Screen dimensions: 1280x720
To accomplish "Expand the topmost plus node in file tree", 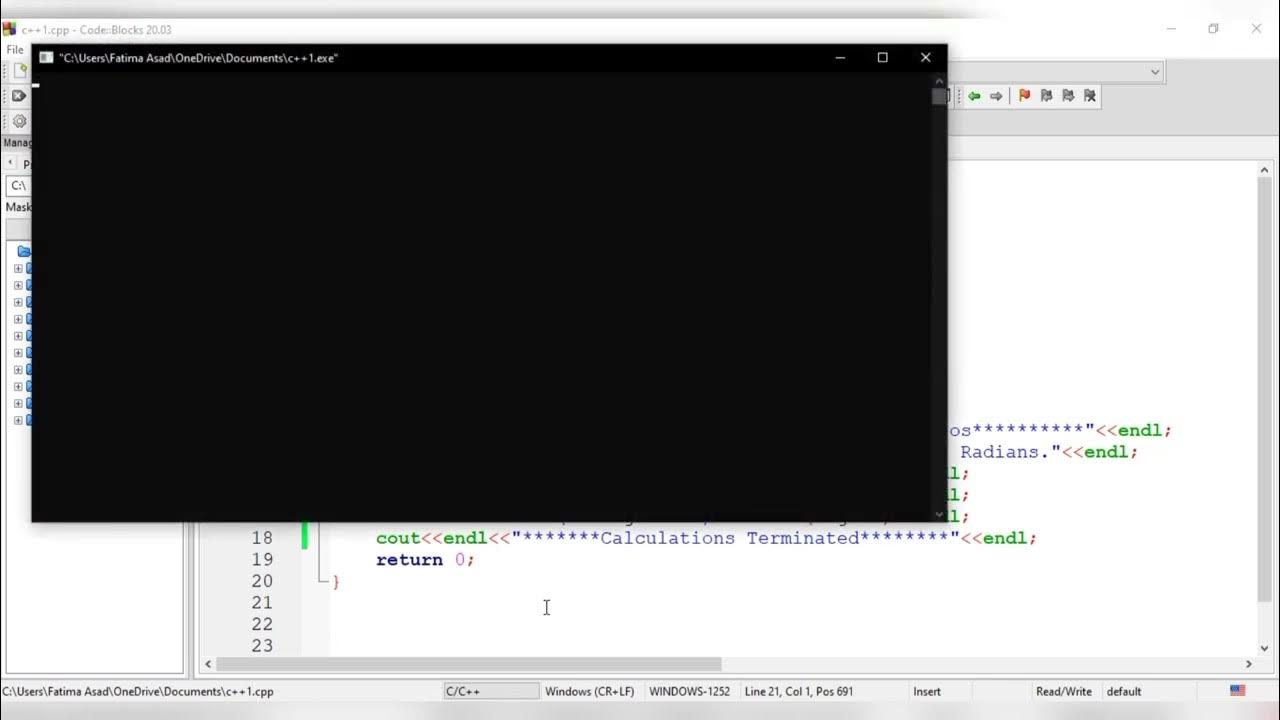I will [18, 268].
